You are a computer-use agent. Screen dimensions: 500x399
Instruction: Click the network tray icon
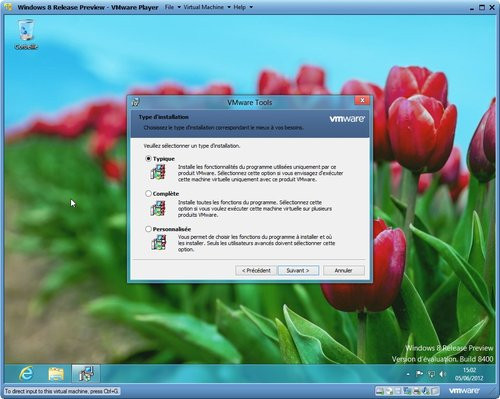[x=431, y=374]
